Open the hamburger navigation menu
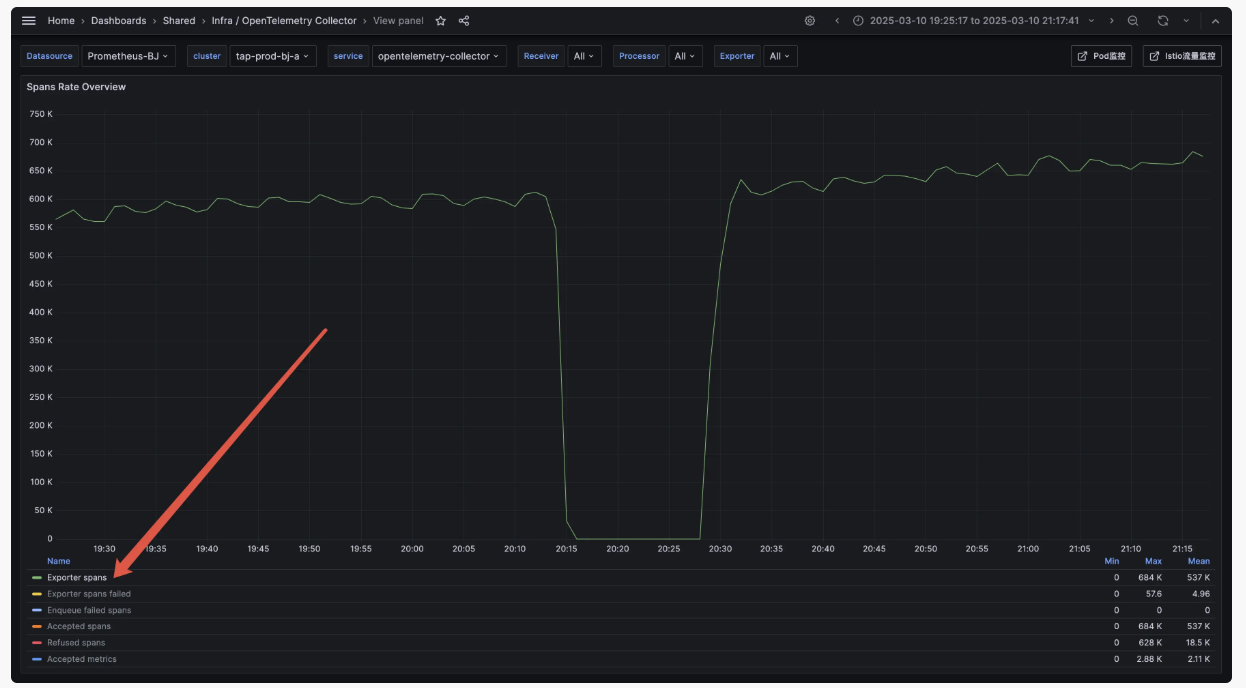This screenshot has width=1246, height=688. pyautogui.click(x=29, y=21)
